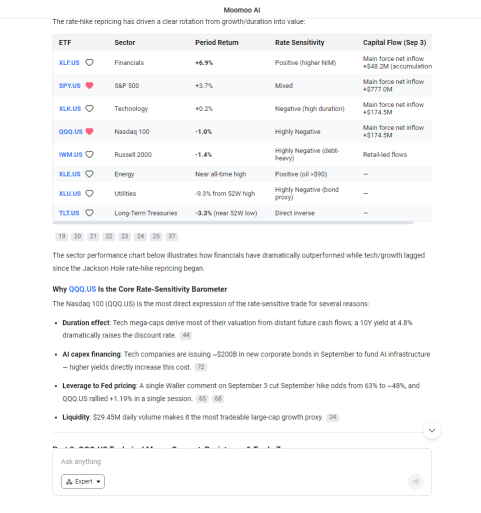Open the XLE.US ticker link
This screenshot has width=481, height=513.
tap(70, 174)
